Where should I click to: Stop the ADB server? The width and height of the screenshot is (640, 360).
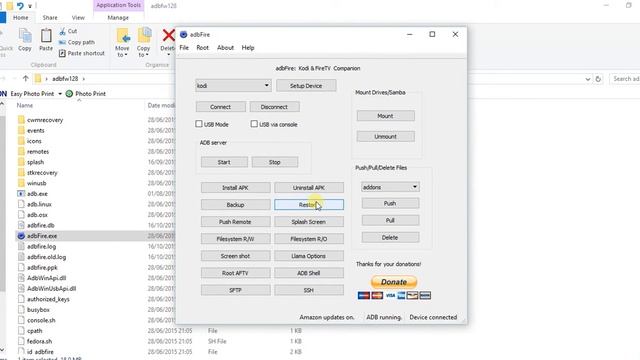tap(275, 162)
